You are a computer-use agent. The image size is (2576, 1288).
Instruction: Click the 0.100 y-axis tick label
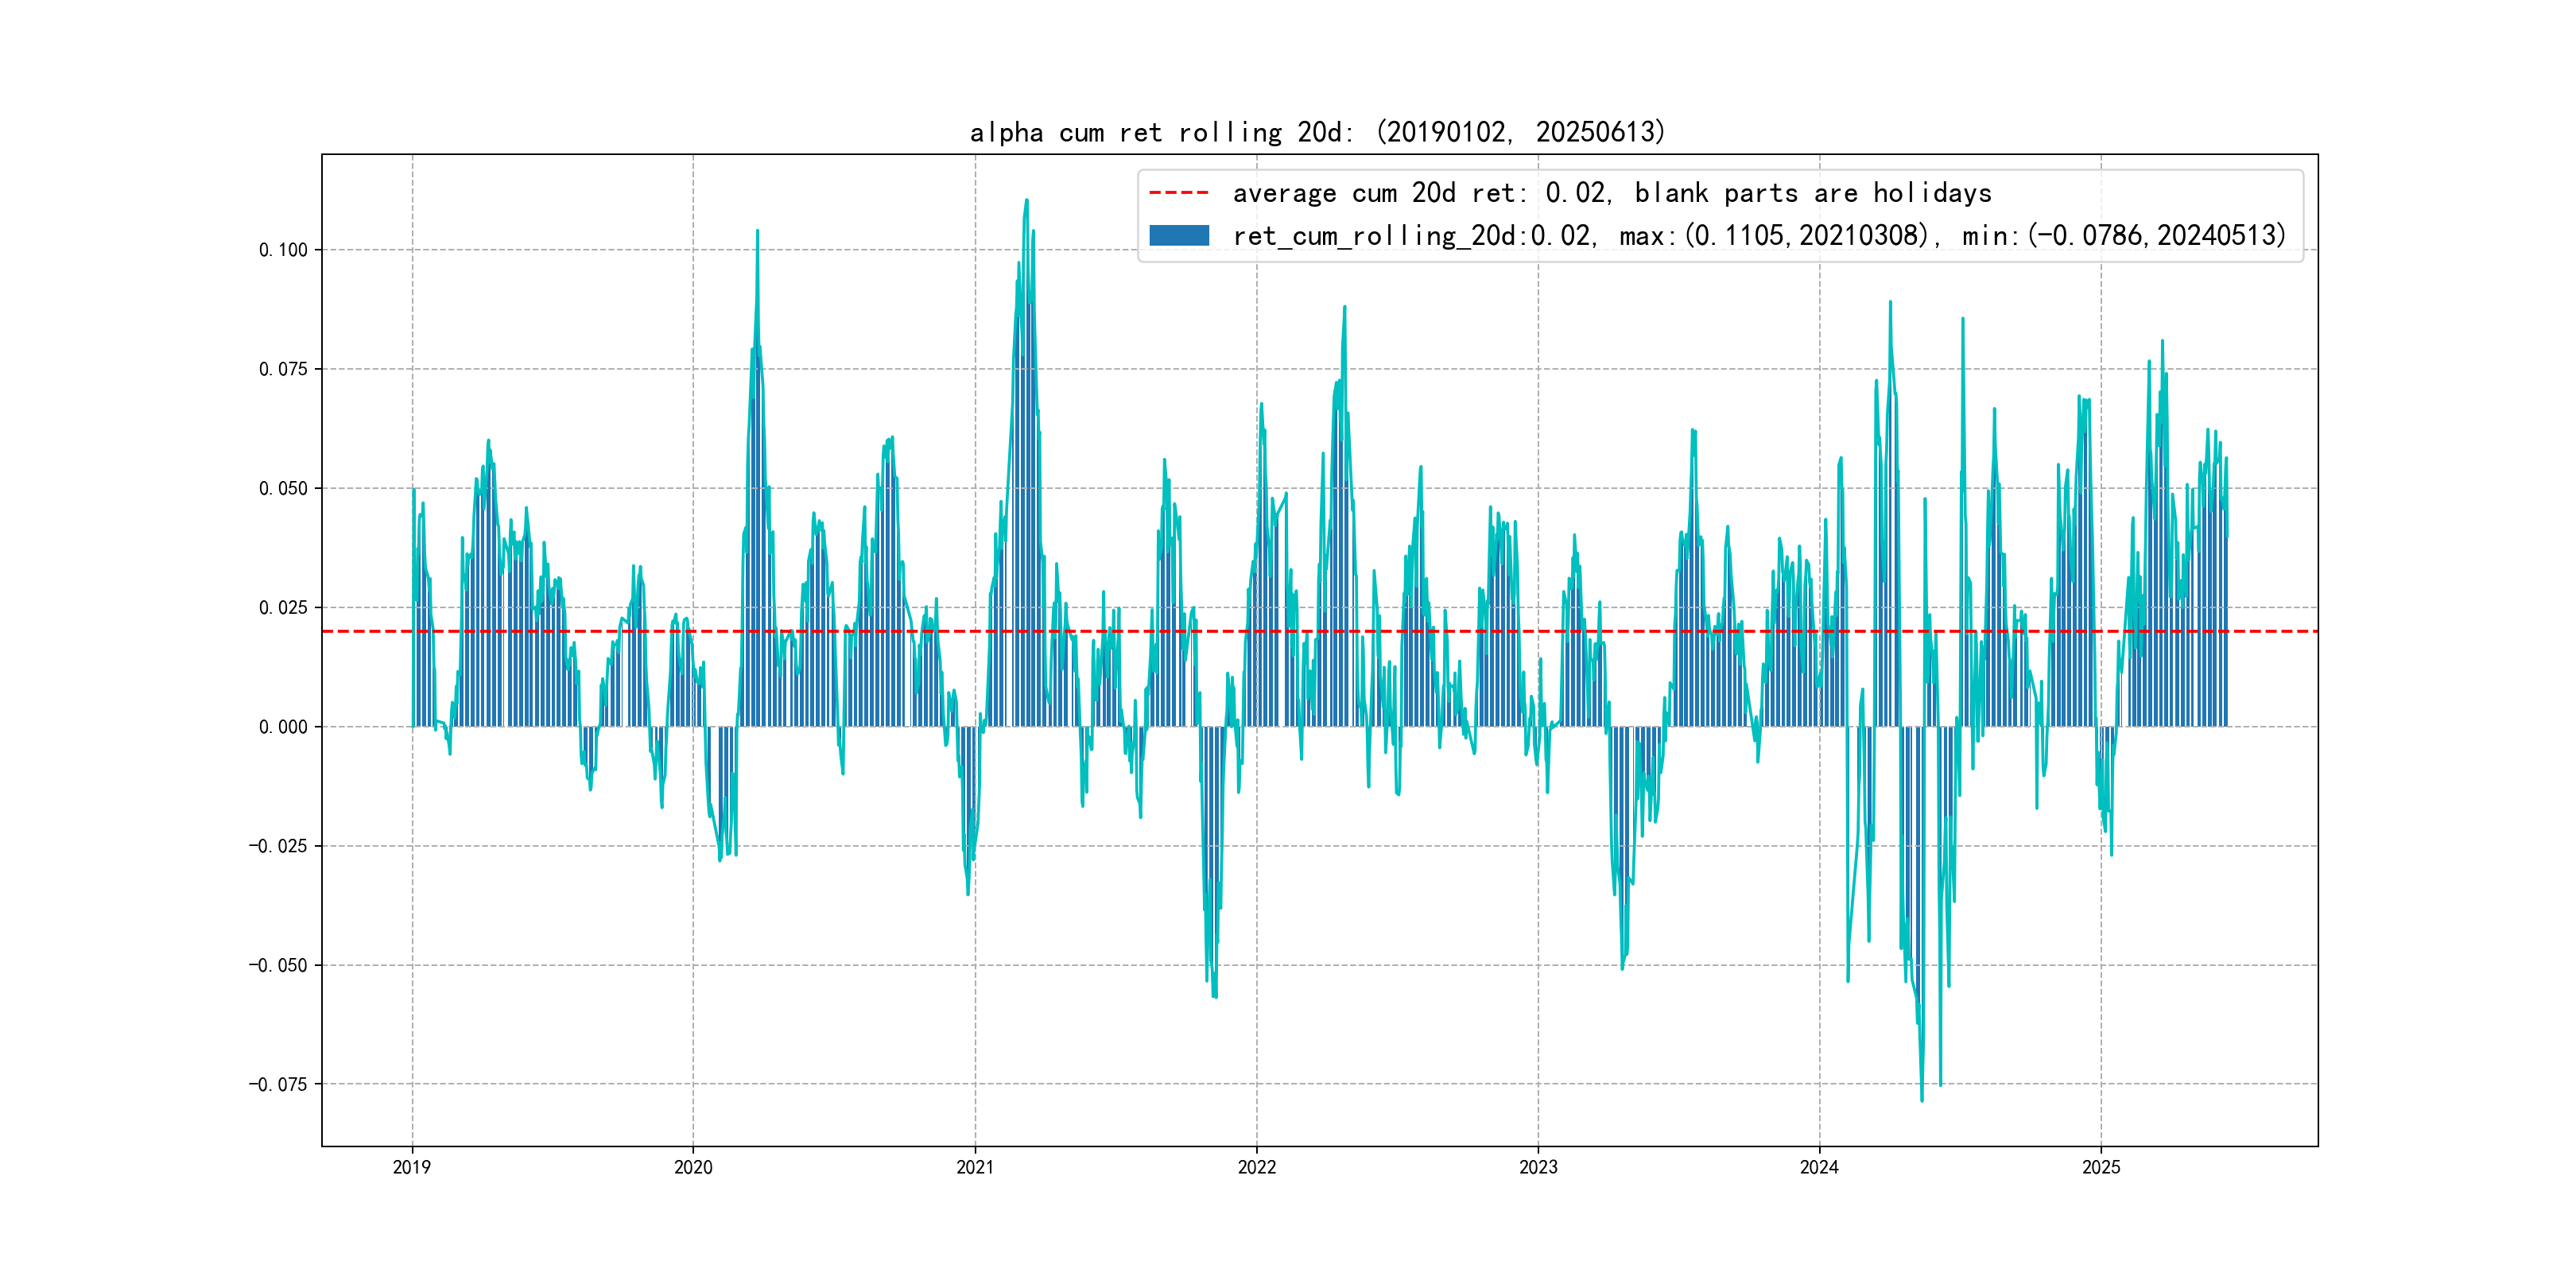pos(283,250)
